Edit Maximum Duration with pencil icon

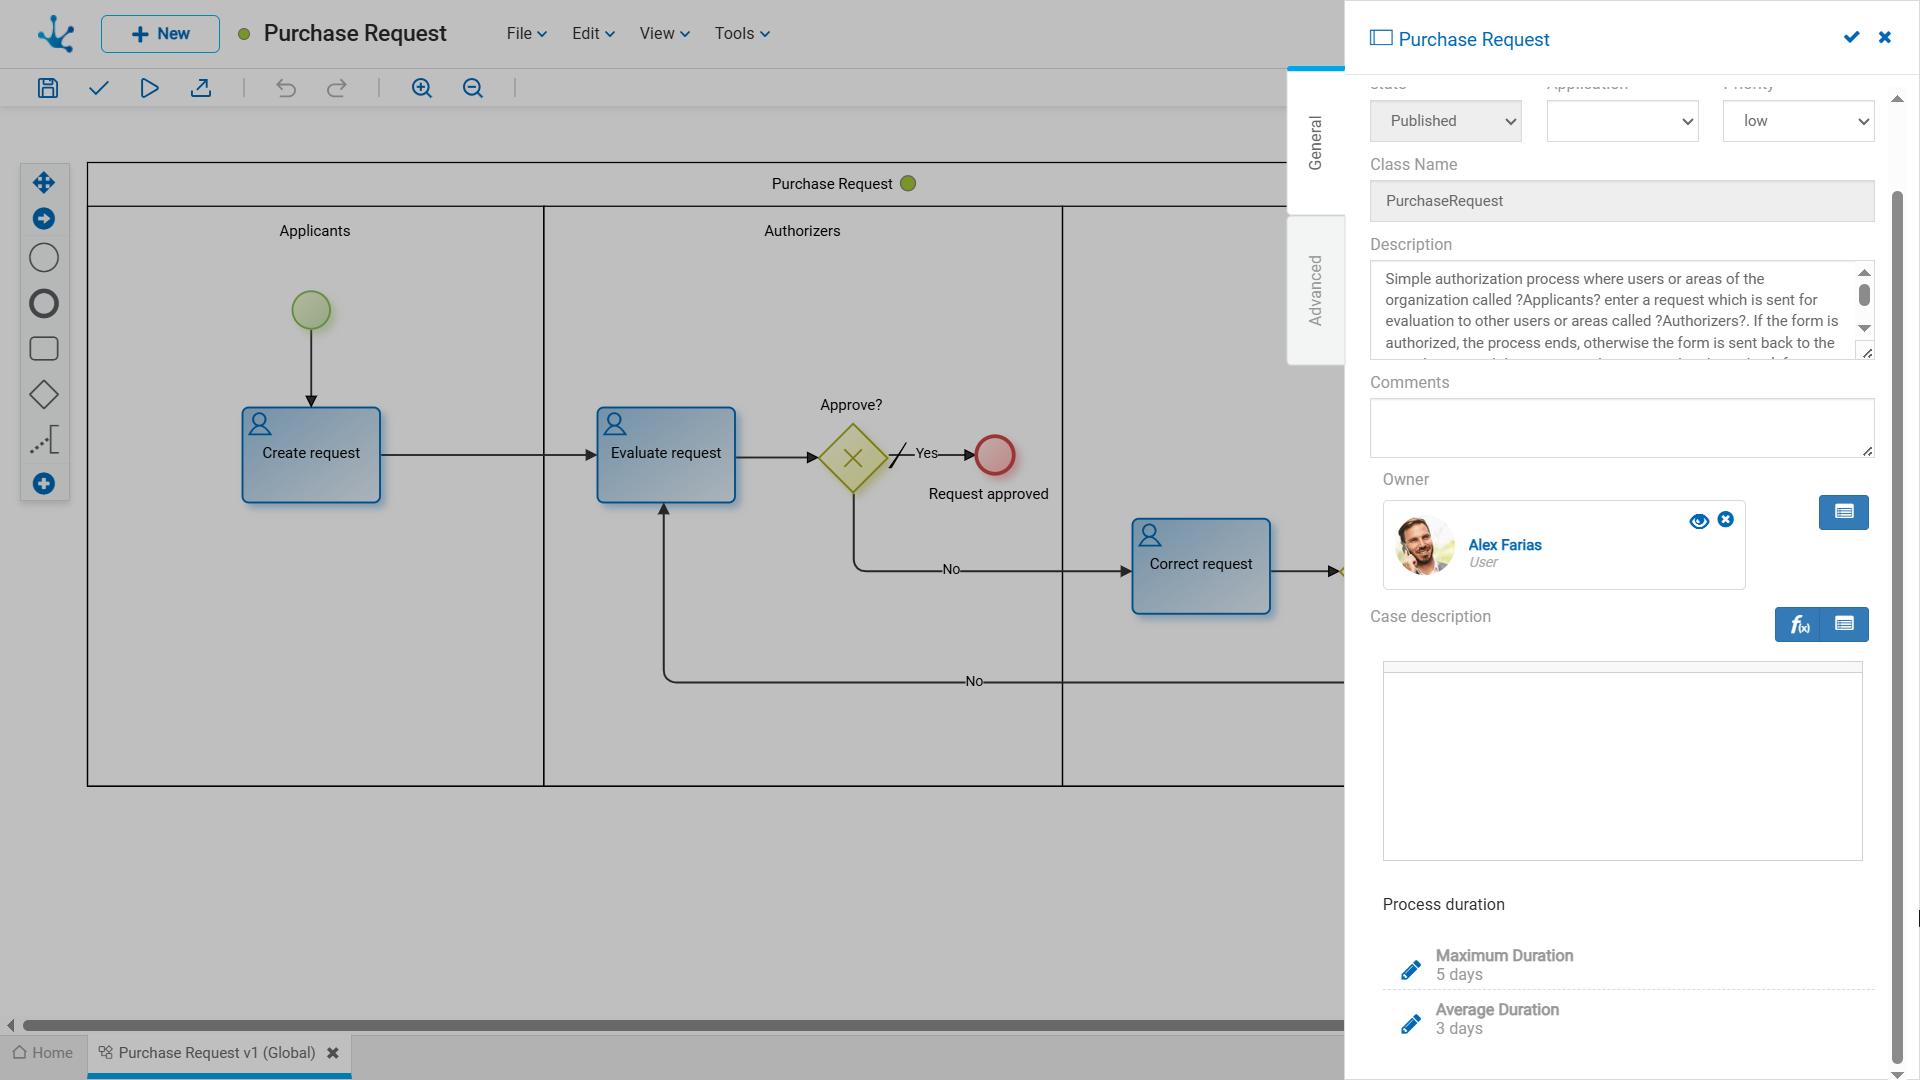pyautogui.click(x=1410, y=969)
